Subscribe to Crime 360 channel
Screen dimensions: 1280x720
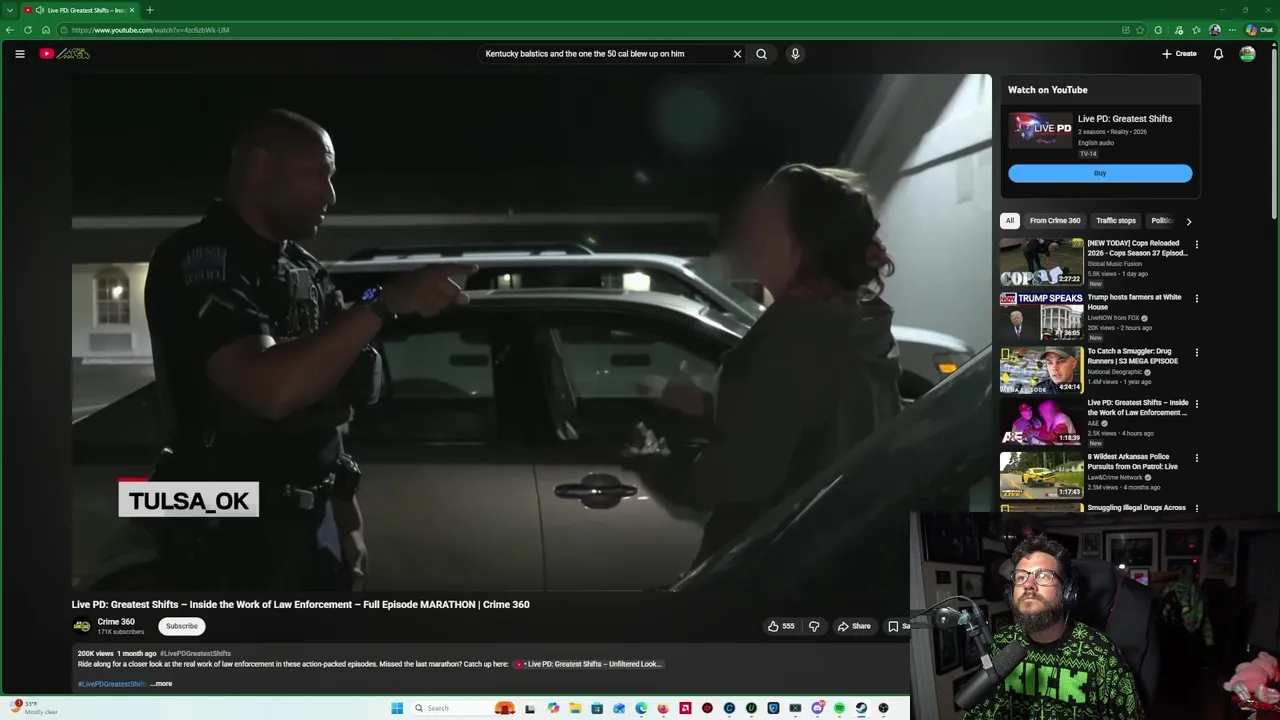tap(181, 626)
